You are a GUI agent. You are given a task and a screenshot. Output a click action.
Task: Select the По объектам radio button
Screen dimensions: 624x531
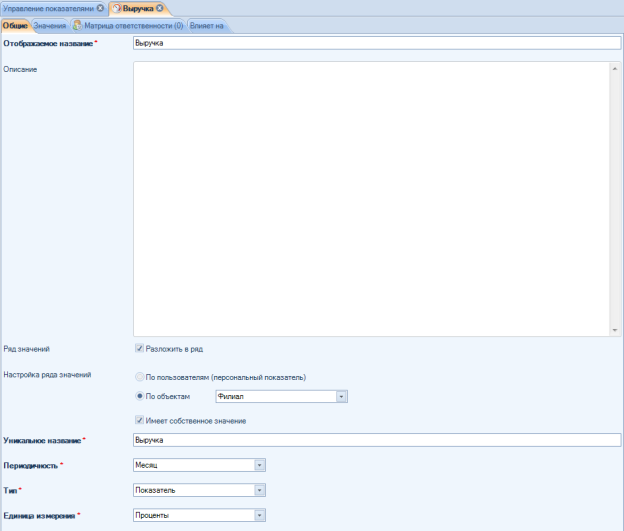click(x=139, y=396)
